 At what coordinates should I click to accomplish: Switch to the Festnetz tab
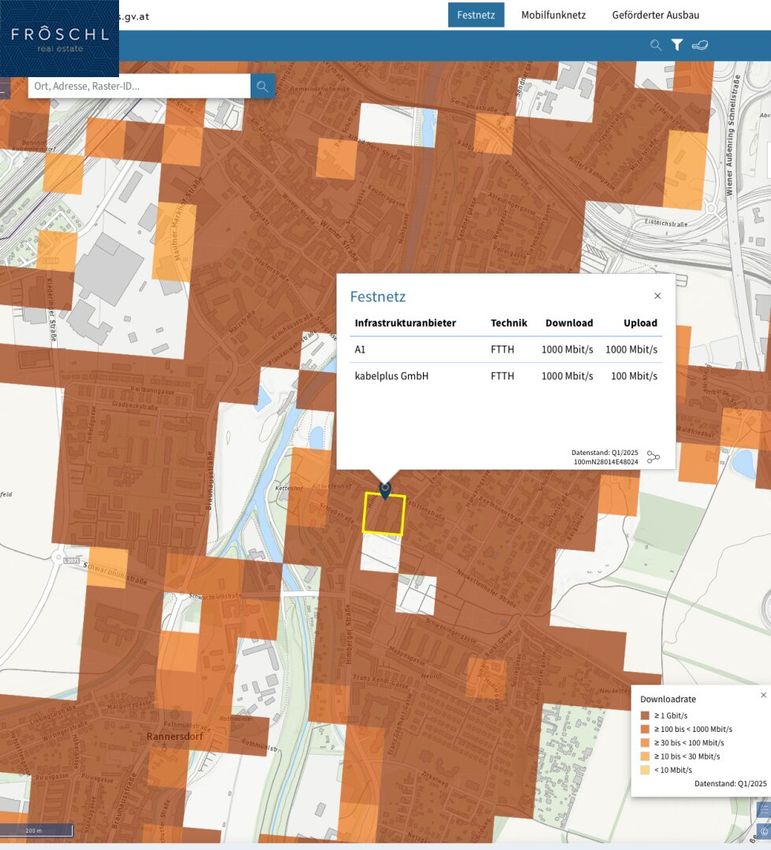(476, 15)
